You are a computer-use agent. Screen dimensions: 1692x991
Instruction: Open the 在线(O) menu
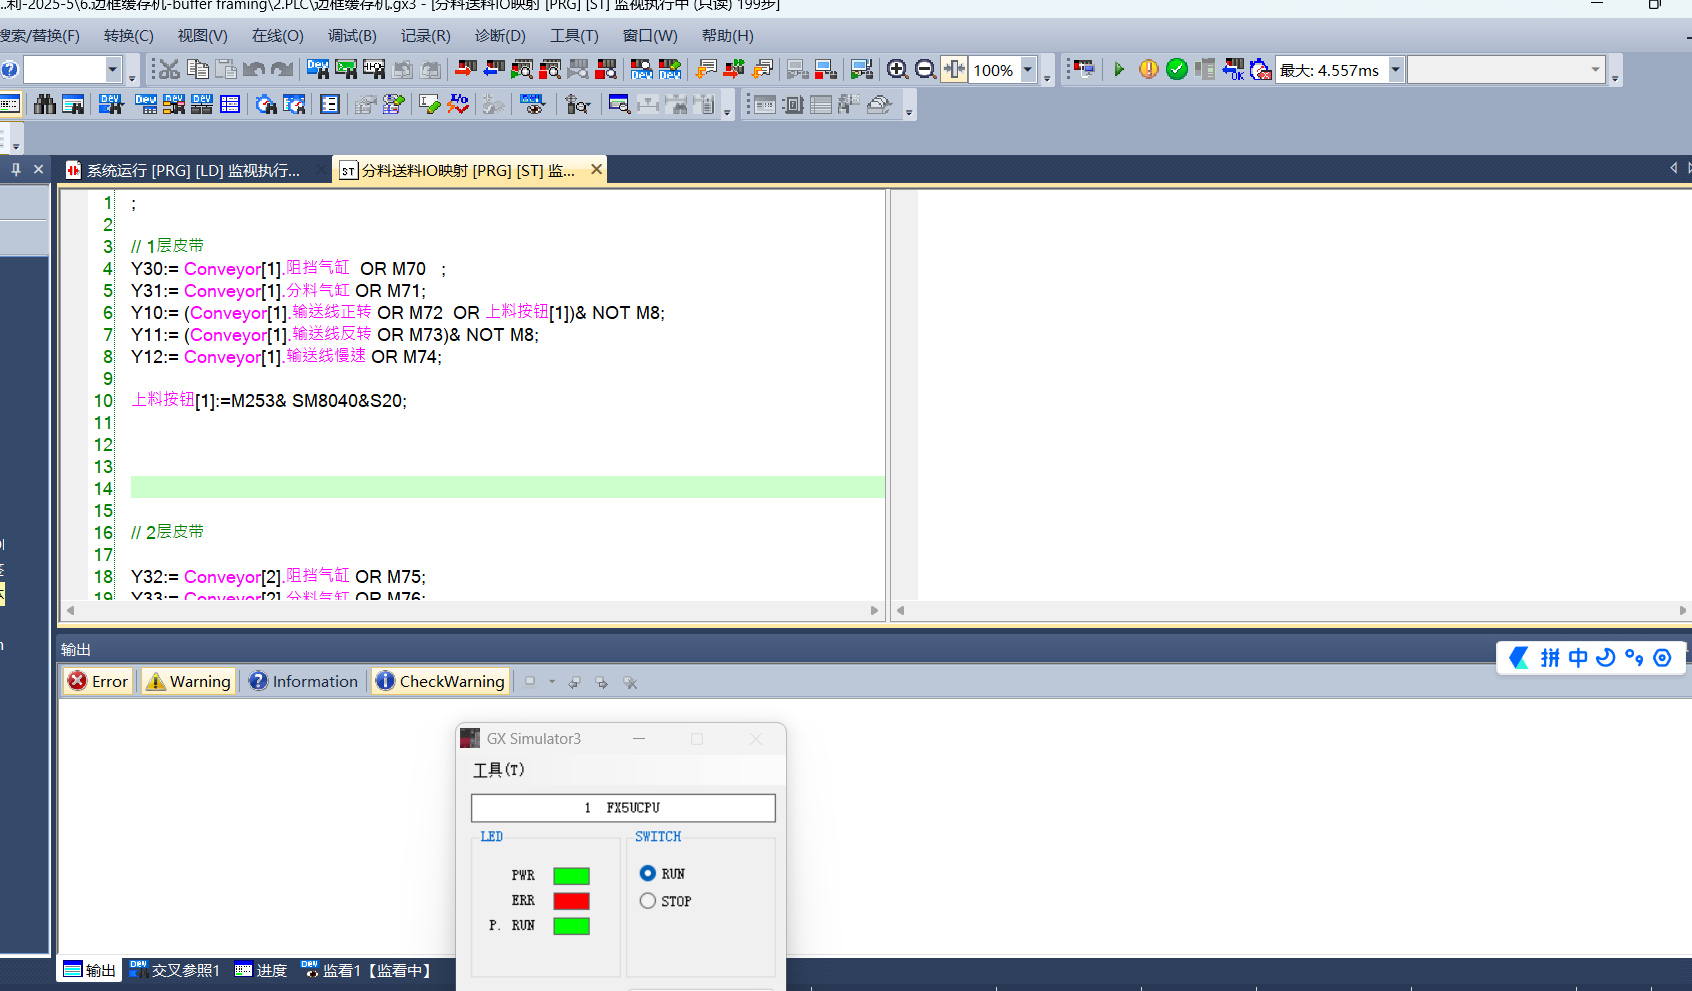pos(277,36)
